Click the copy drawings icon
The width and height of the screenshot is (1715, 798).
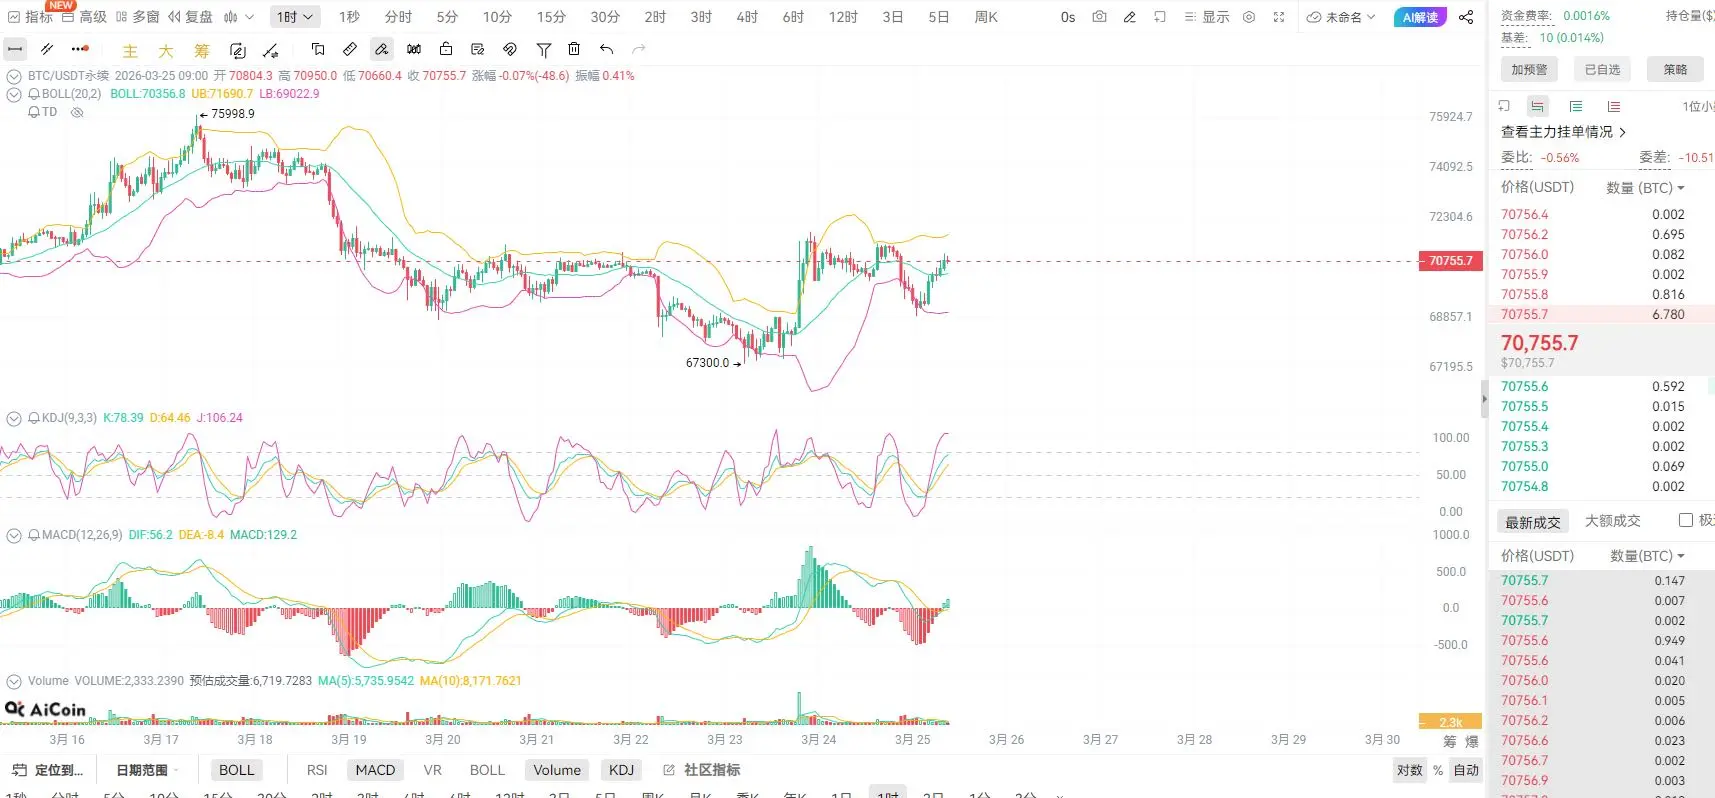pos(318,49)
